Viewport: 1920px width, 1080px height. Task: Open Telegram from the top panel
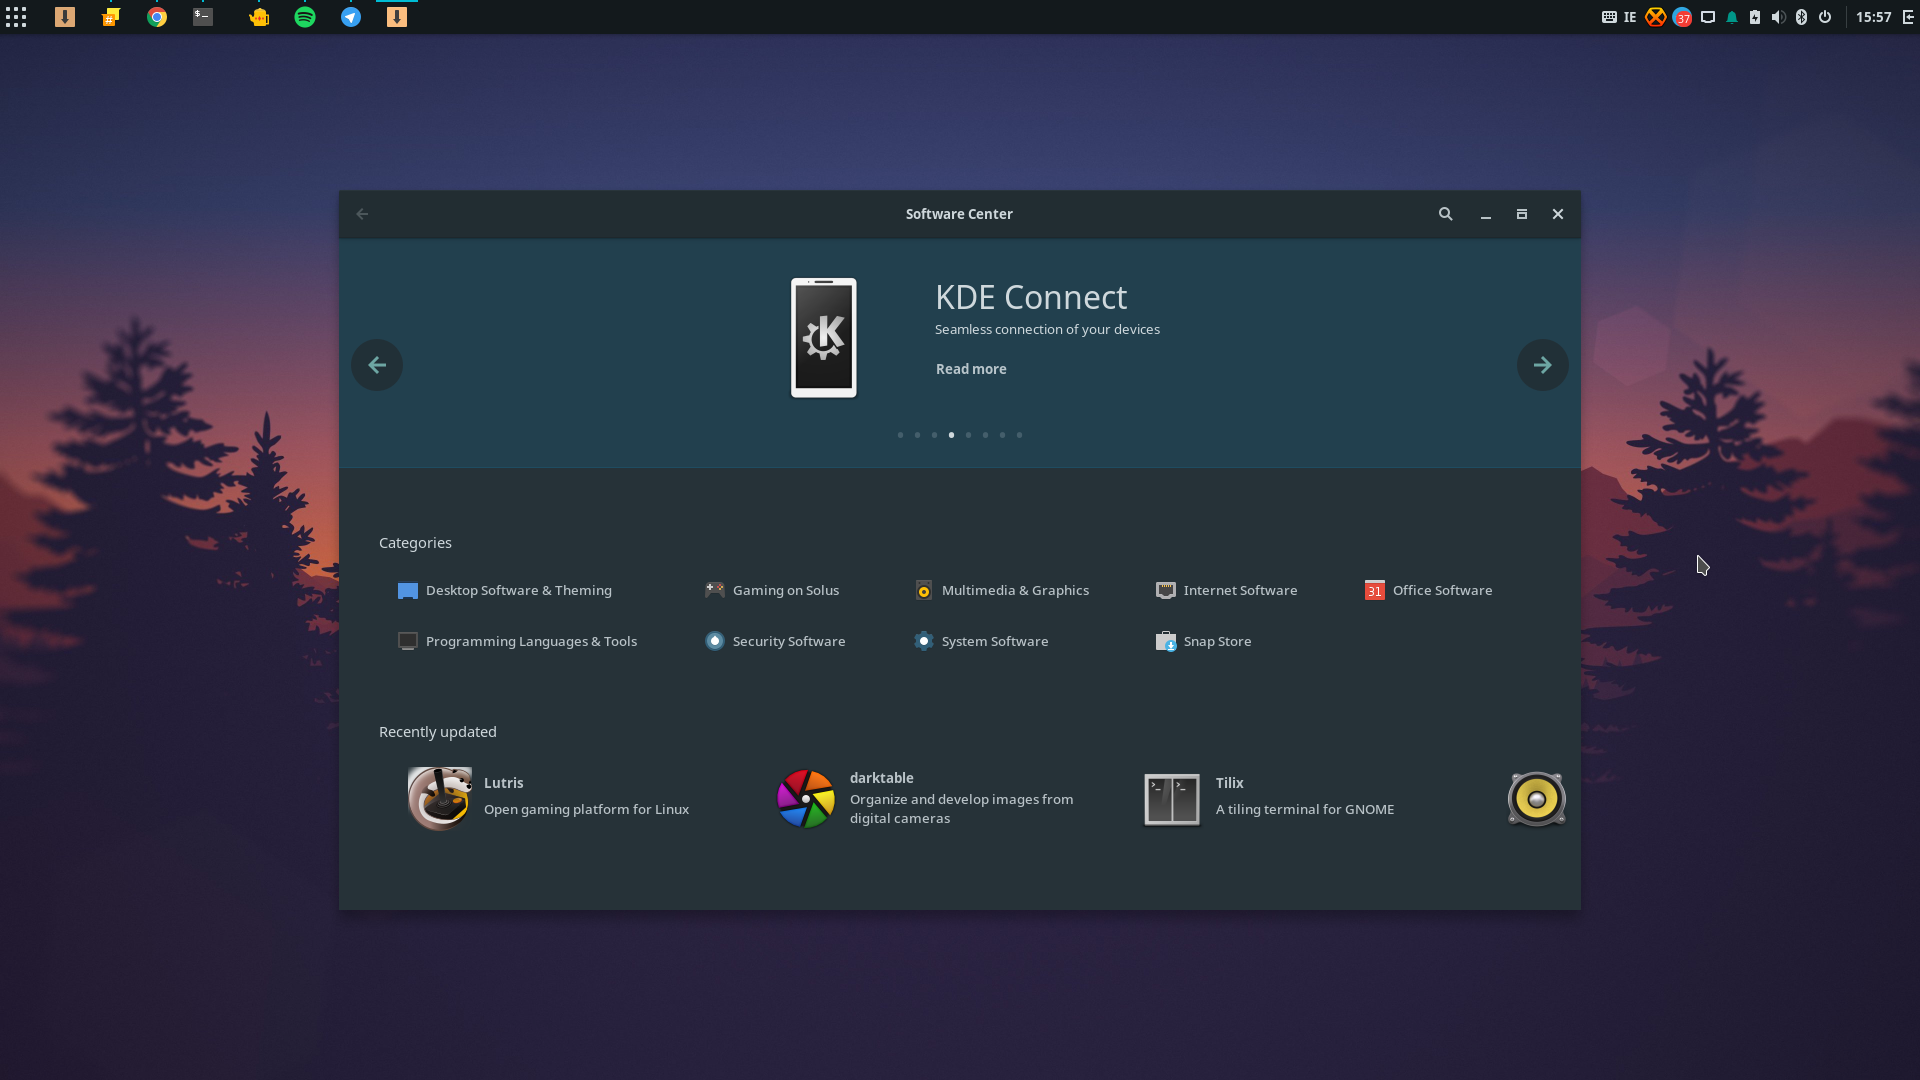351,17
